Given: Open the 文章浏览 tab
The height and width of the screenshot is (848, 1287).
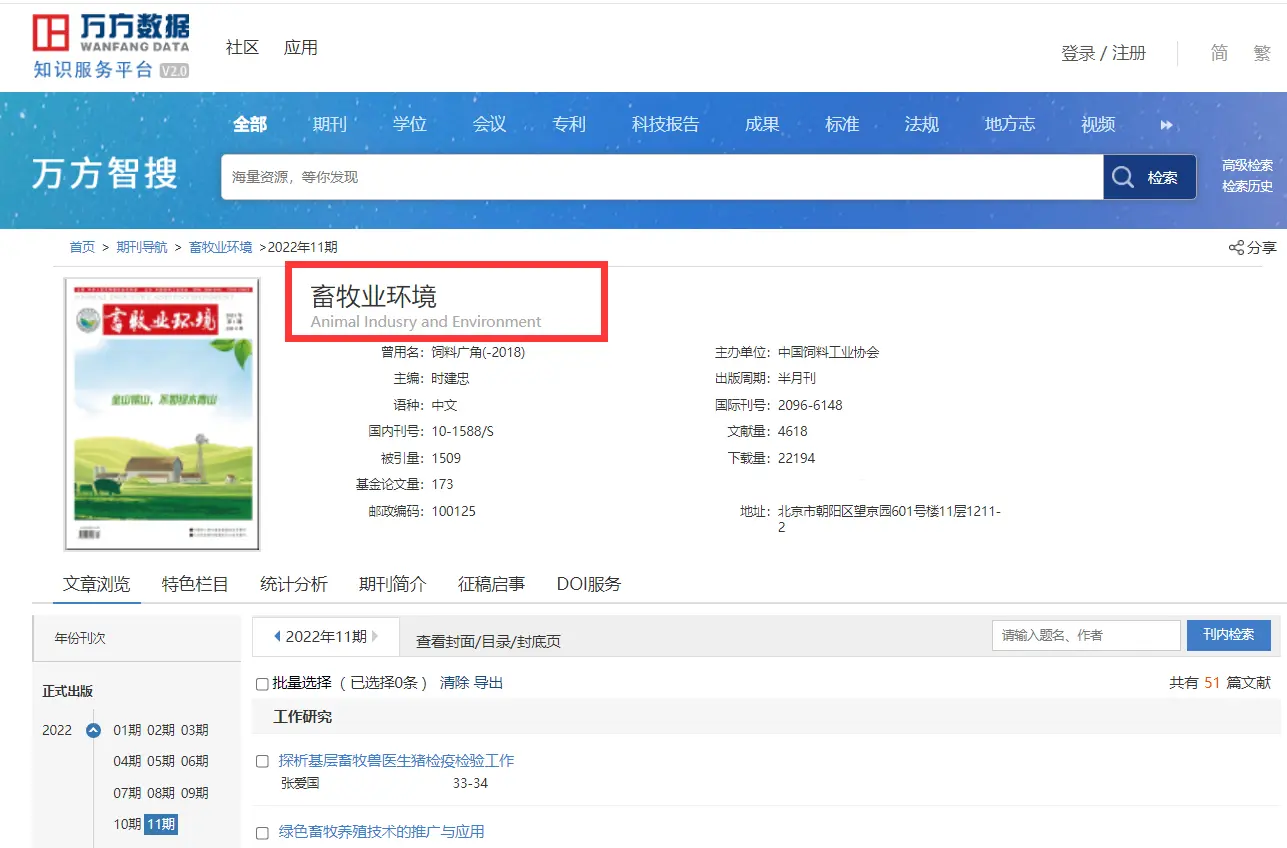Looking at the screenshot, I should click(x=97, y=584).
